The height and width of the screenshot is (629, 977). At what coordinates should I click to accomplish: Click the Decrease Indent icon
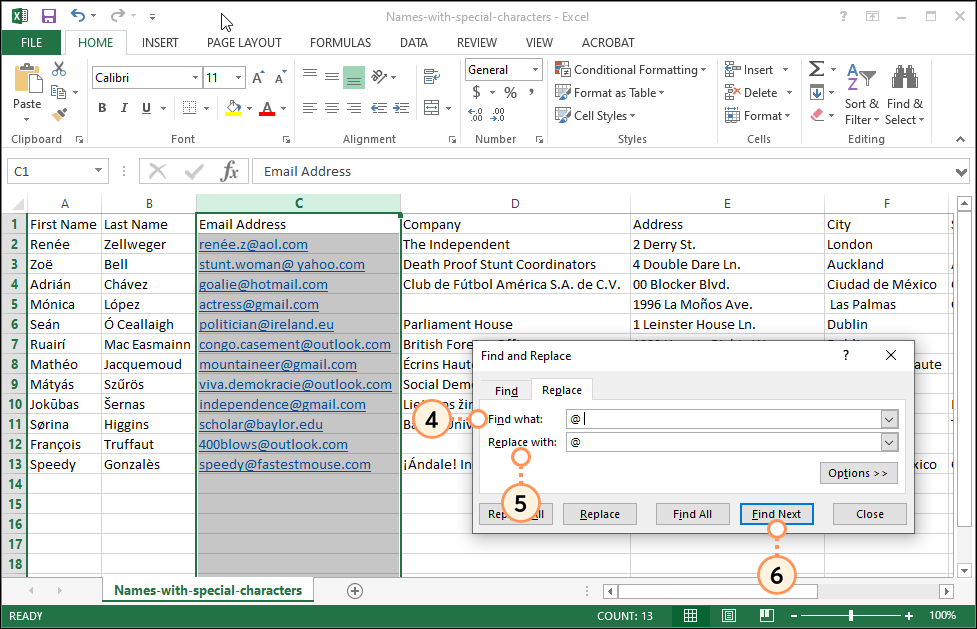[379, 108]
